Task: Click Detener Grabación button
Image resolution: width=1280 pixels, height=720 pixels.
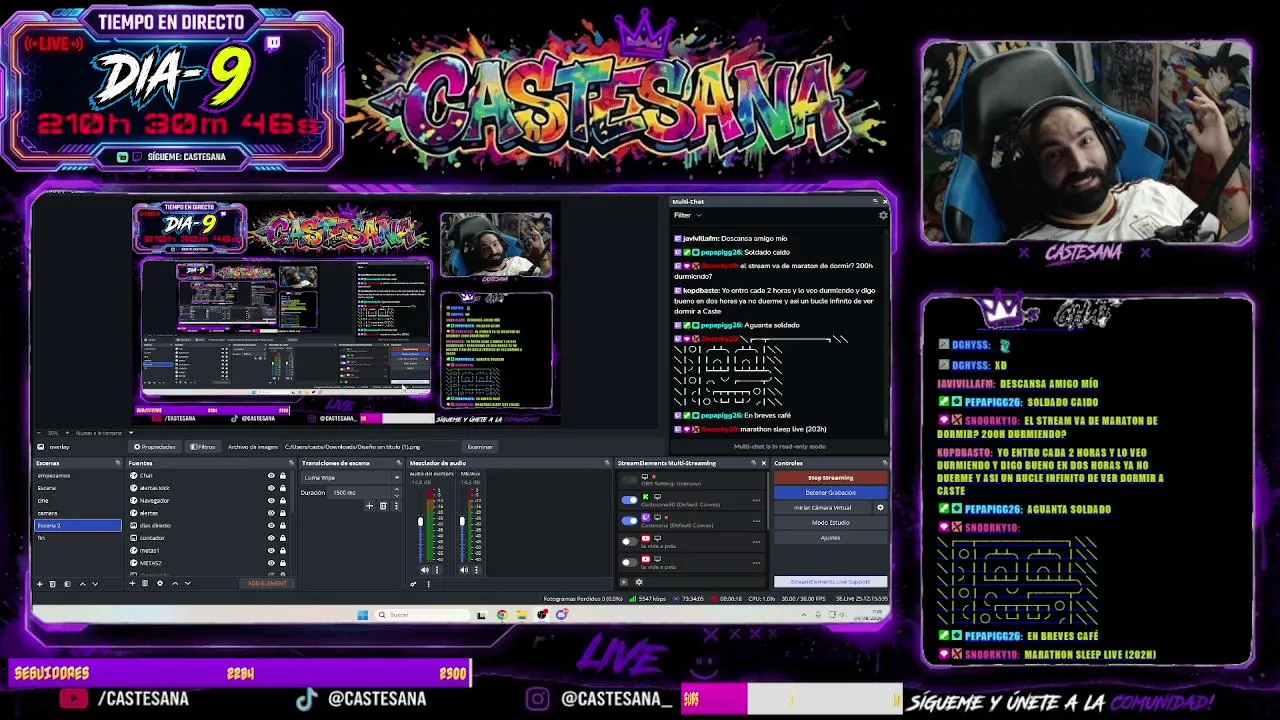Action: pyautogui.click(x=830, y=493)
